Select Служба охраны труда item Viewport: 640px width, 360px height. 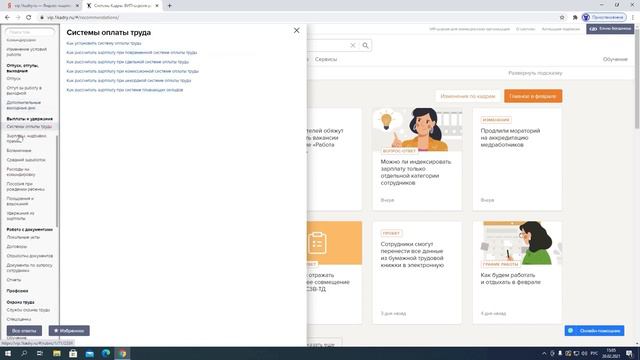(28, 310)
